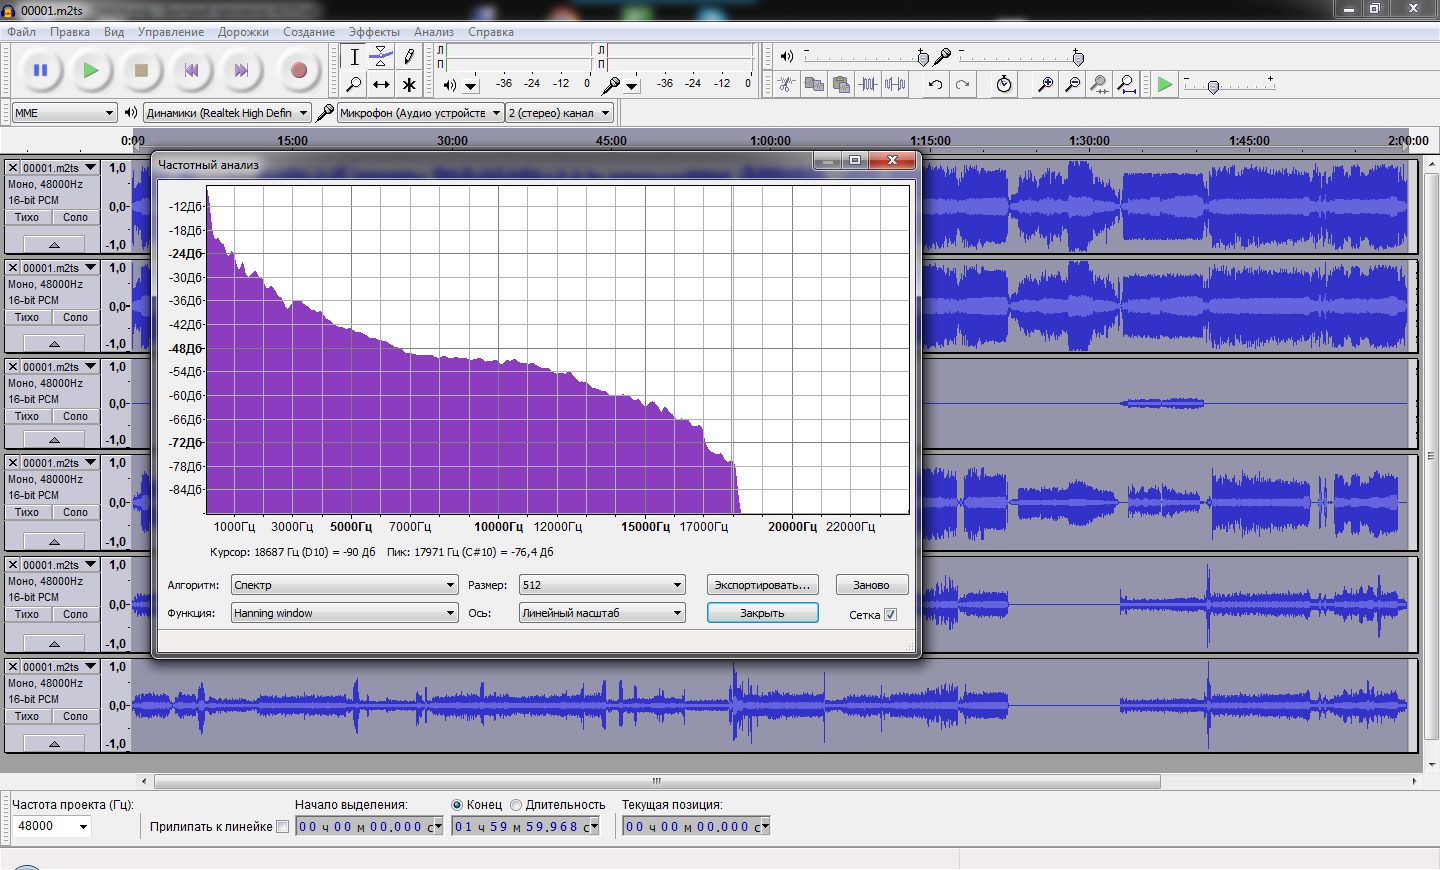Open the Алгоритм dropdown showing Спектр
This screenshot has height=870, width=1440.
click(x=345, y=585)
